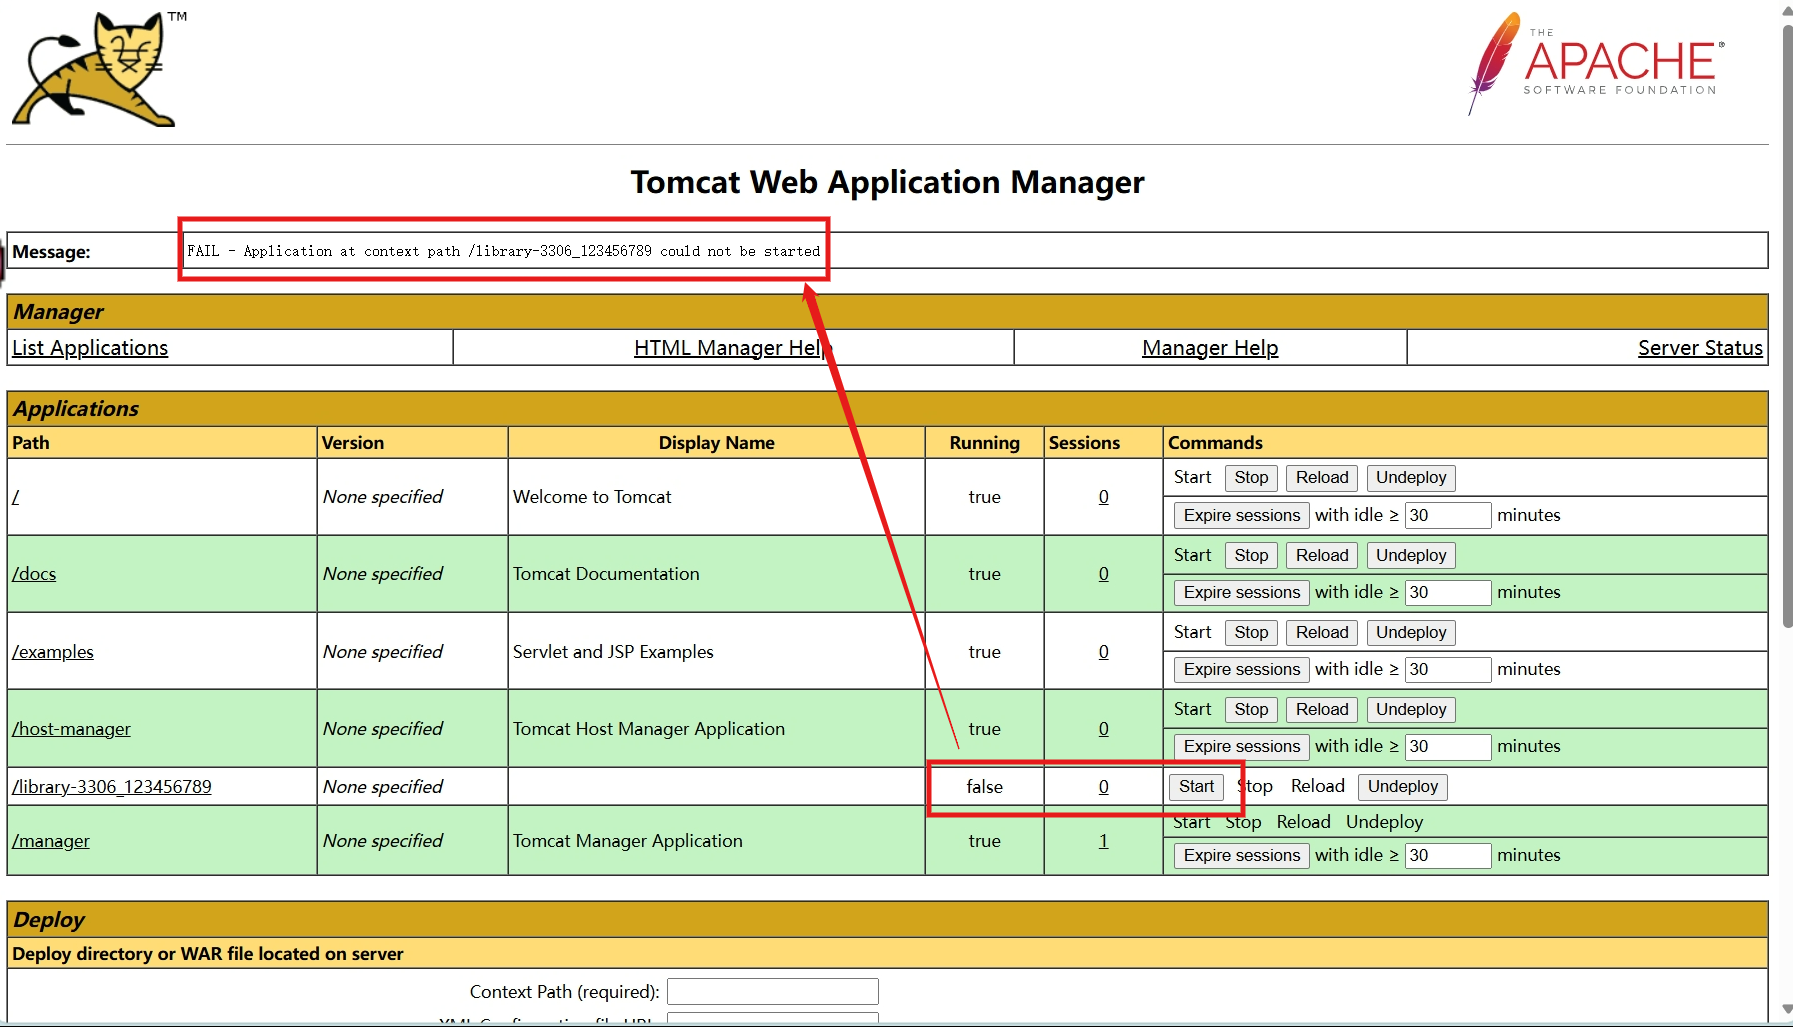Click the Apache Software Foundation logo
Image resolution: width=1793 pixels, height=1027 pixels.
coord(1597,64)
